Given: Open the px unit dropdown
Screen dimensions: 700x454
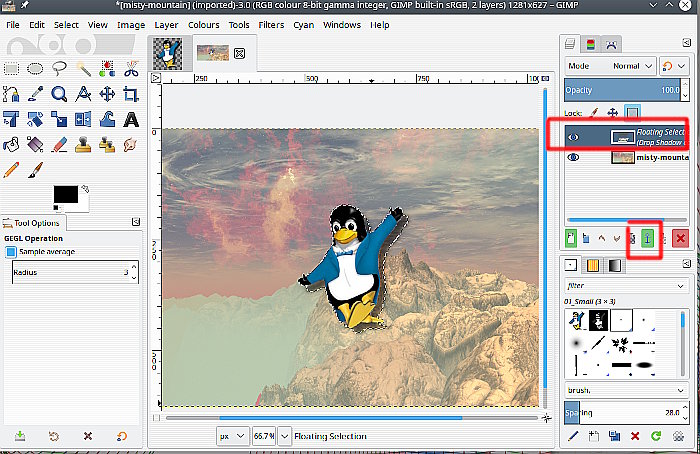Looking at the screenshot, I should point(232,436).
